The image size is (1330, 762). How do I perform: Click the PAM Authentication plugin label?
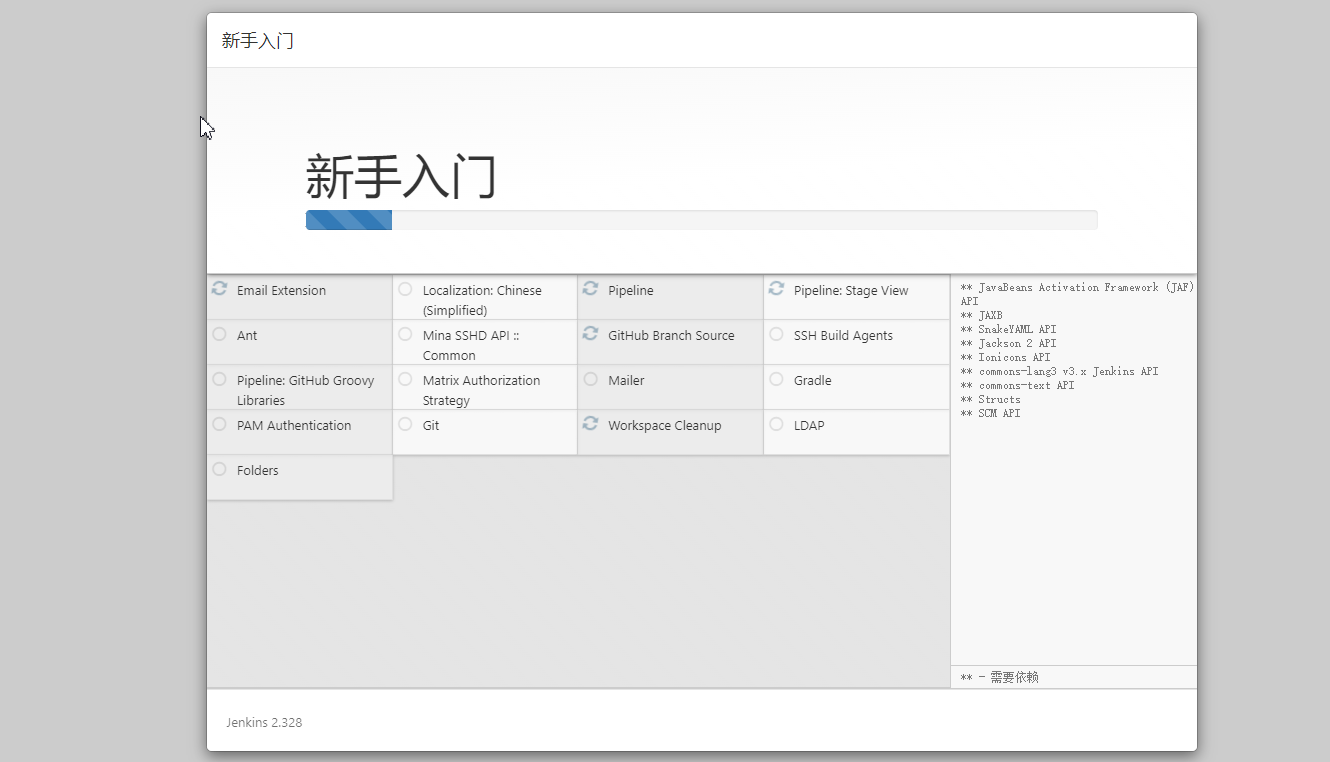click(x=294, y=425)
